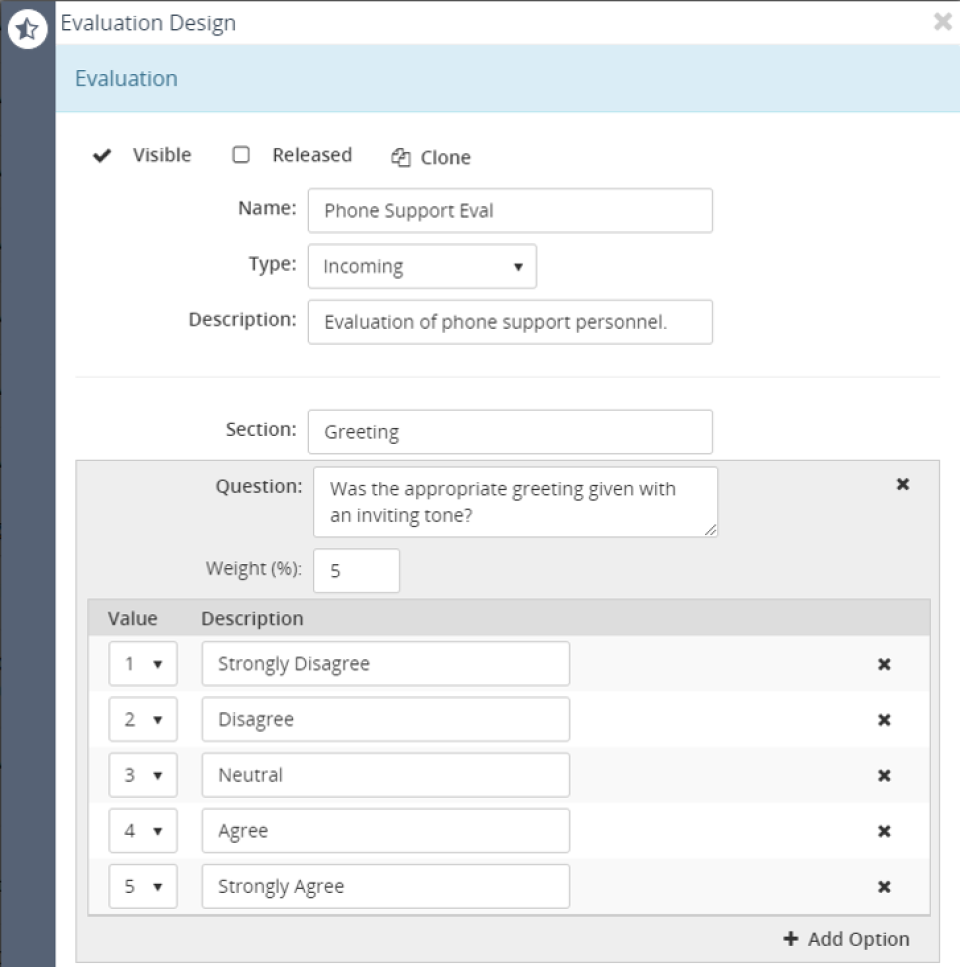
Task: Close the Evaluation Design dialog
Action: point(943,22)
